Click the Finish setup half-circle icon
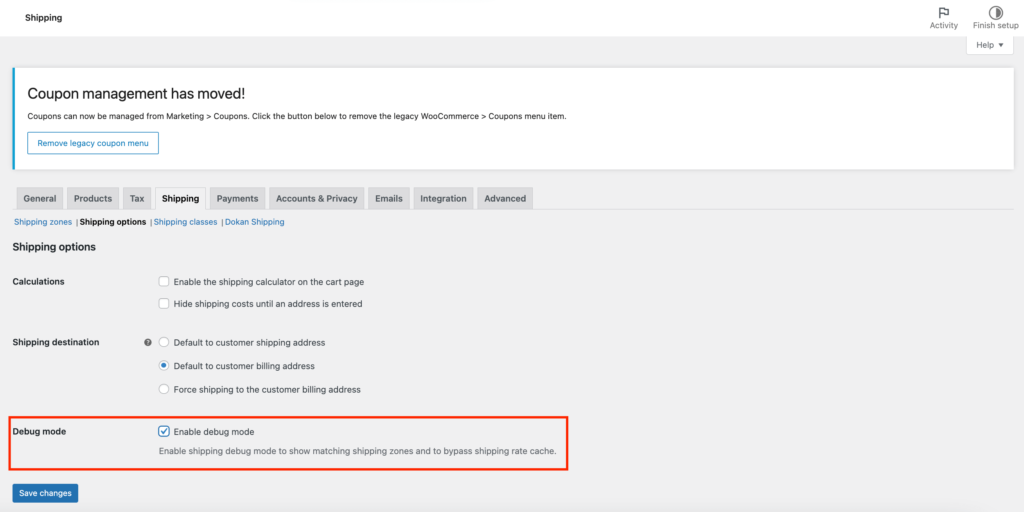The height and width of the screenshot is (512, 1024). [x=995, y=12]
